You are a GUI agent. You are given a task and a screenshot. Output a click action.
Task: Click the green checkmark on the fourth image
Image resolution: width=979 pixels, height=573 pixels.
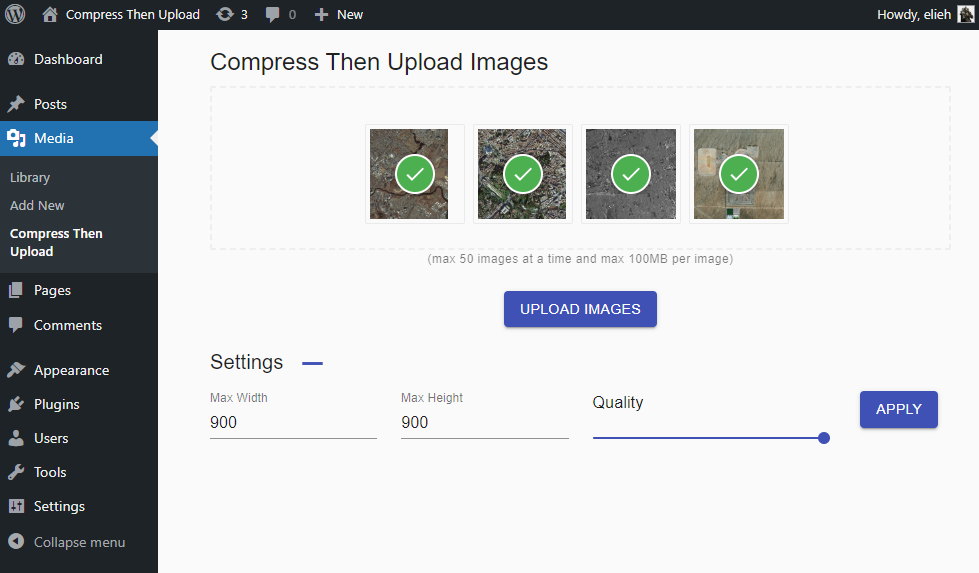[739, 174]
